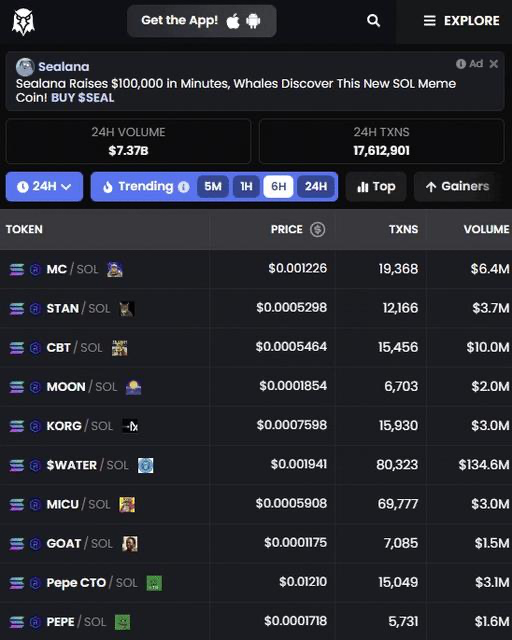Click the 24H TXNS 17,612,901 card
The width and height of the screenshot is (512, 640).
click(381, 141)
